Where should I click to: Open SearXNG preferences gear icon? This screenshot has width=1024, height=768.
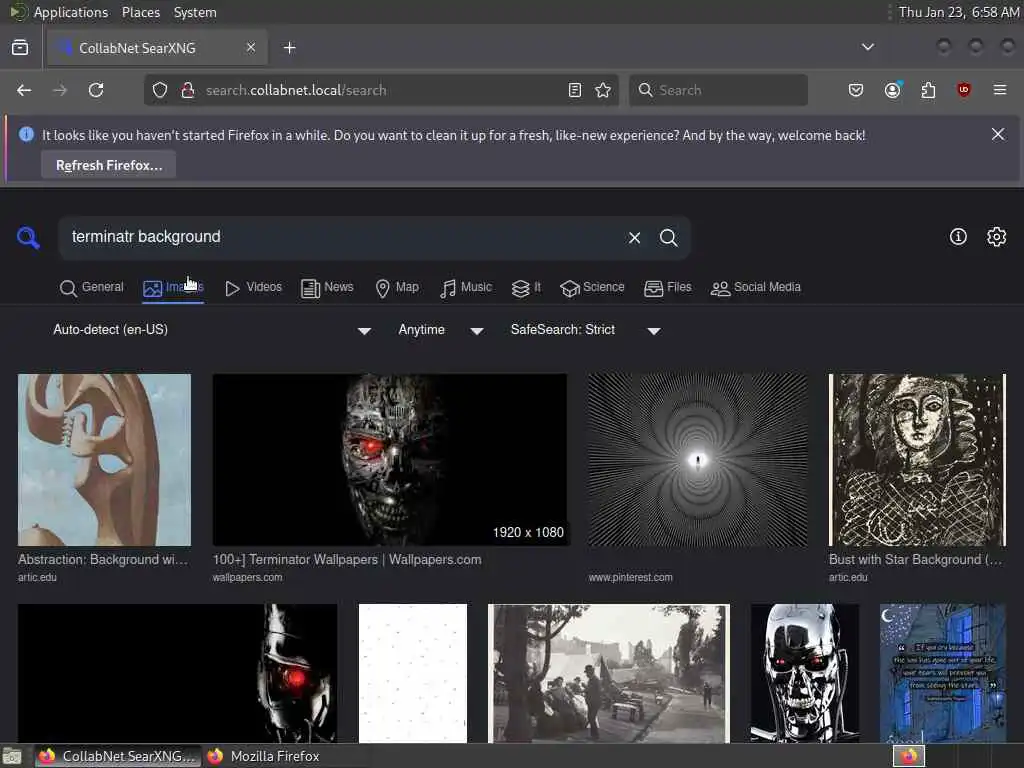(996, 236)
